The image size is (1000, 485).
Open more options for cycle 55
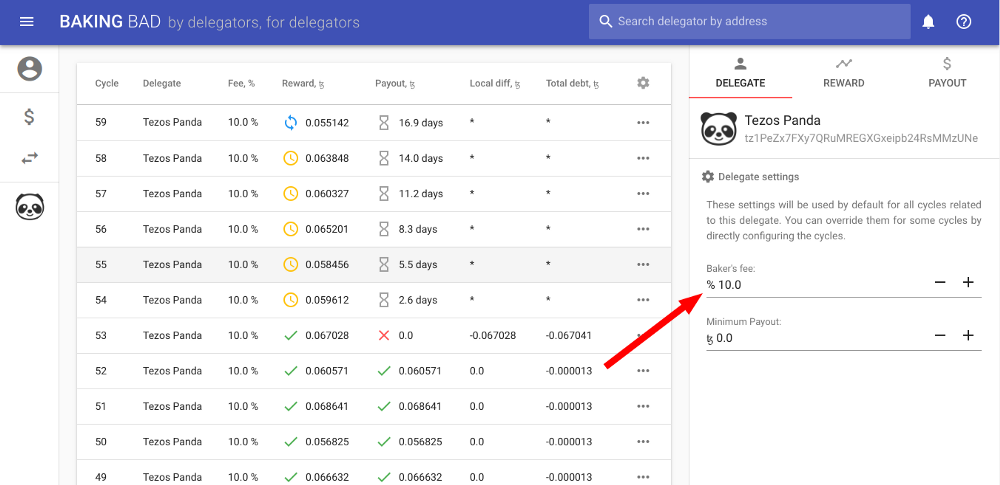click(643, 264)
